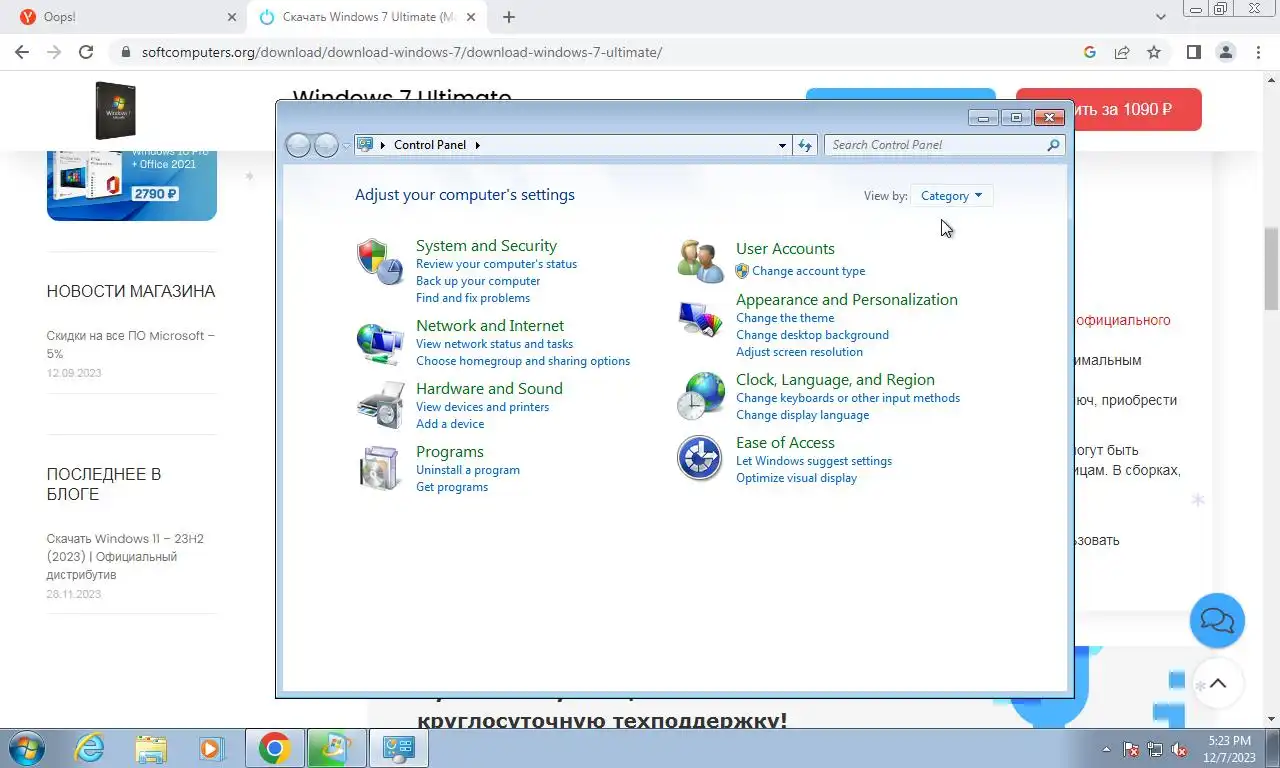Show hidden tray icons arrow
The image size is (1280, 768).
1106,749
